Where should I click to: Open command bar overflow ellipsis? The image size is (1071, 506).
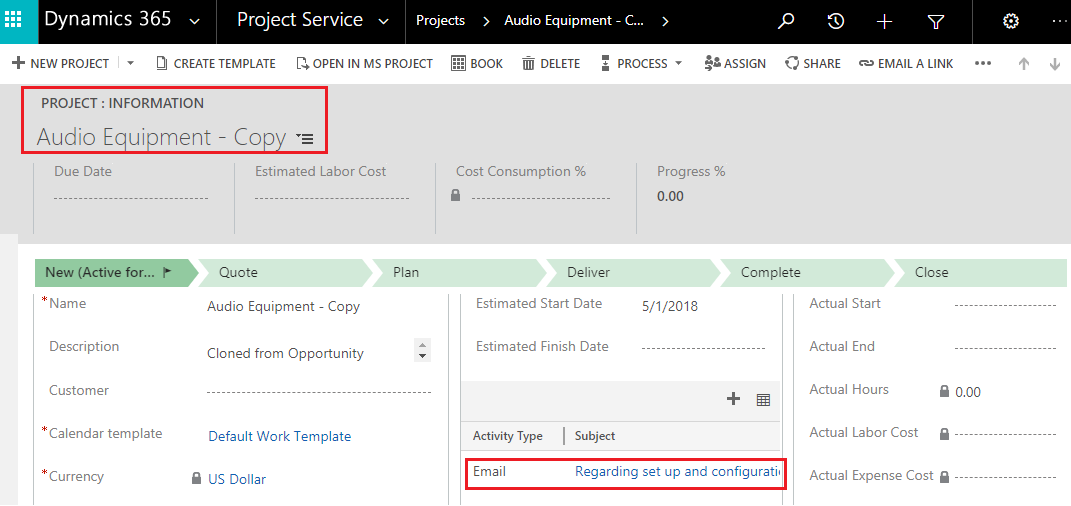(983, 64)
